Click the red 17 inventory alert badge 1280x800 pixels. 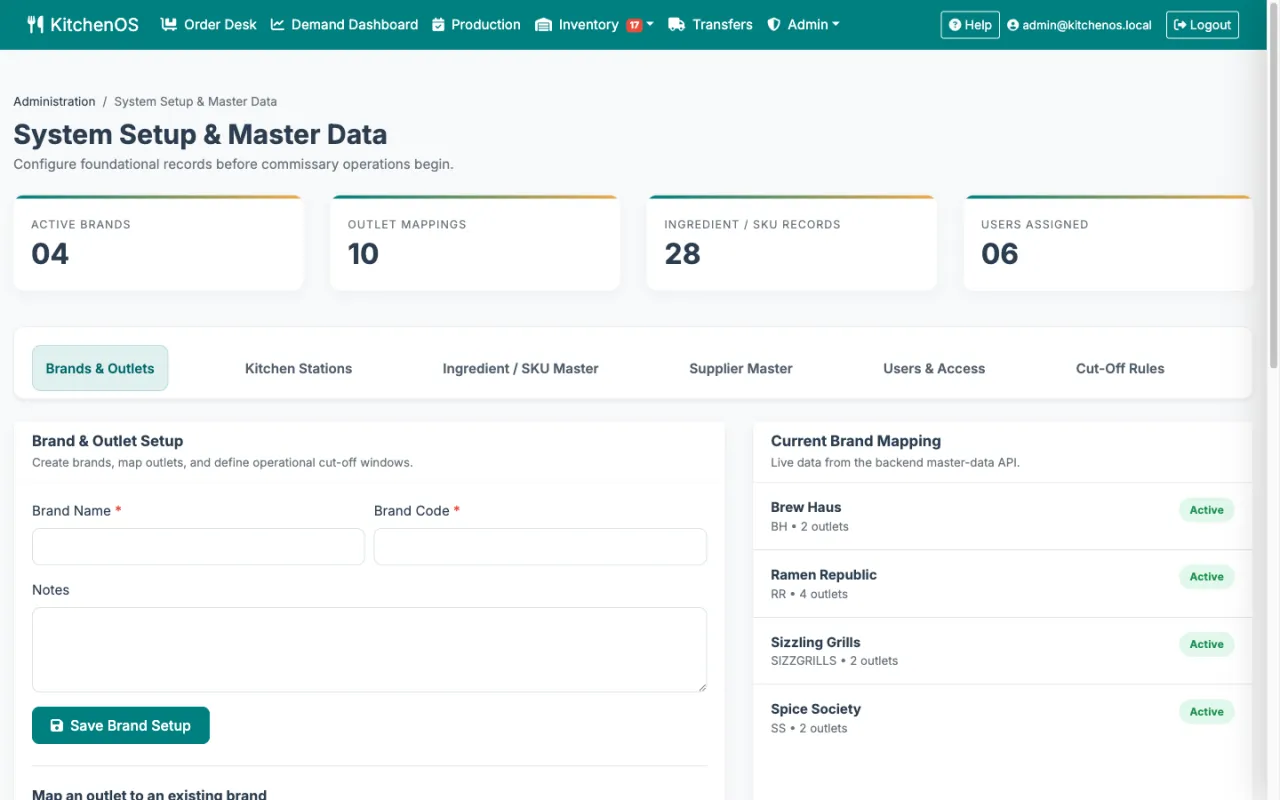pyautogui.click(x=634, y=25)
